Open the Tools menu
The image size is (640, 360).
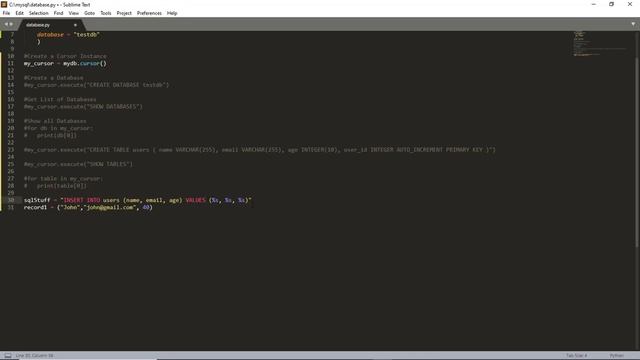[106, 13]
